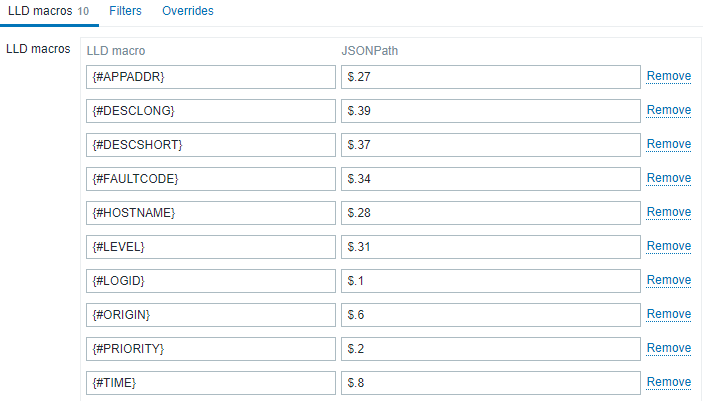Viewport: 703px width, 401px height.
Task: Switch to the Filters tab
Action: click(x=125, y=11)
